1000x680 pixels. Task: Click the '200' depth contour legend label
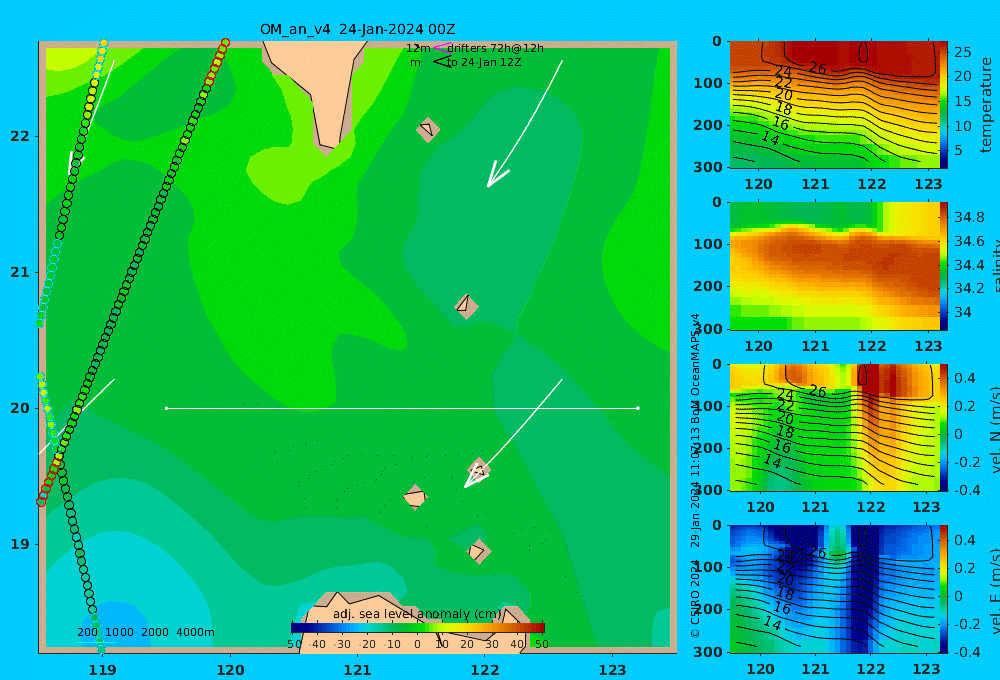tap(88, 632)
